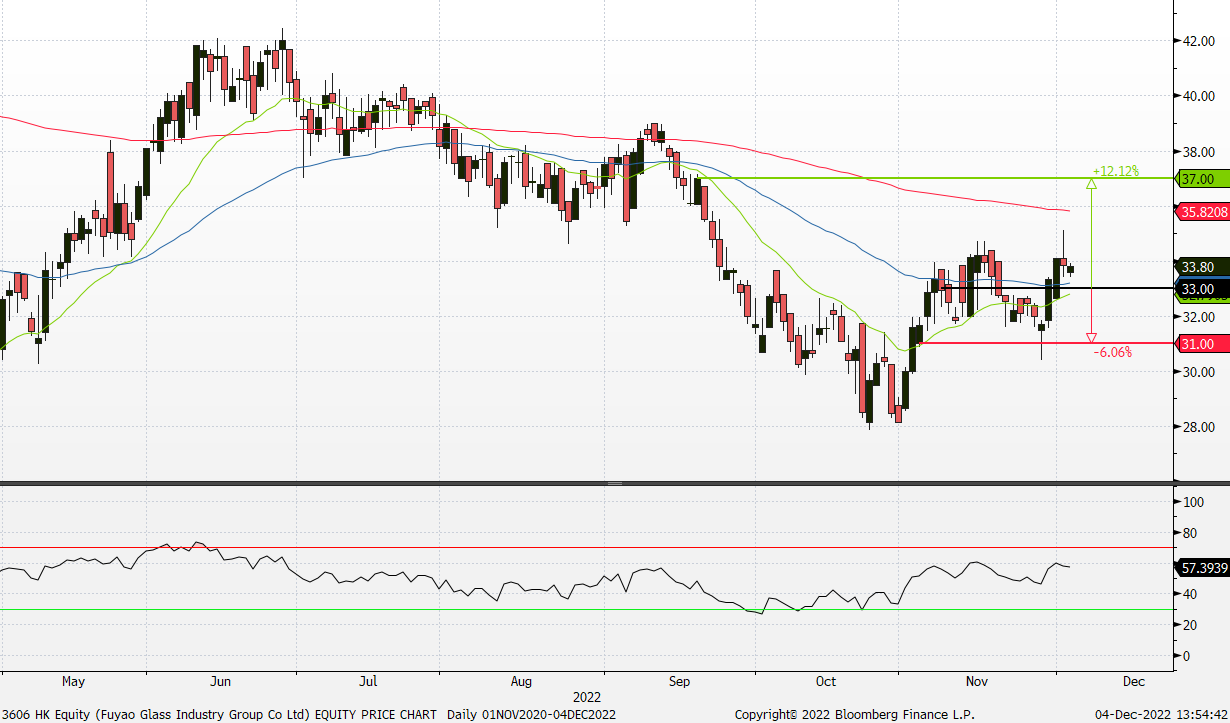Select the green upward target arrow marker
The width and height of the screenshot is (1230, 723).
pos(1092,184)
